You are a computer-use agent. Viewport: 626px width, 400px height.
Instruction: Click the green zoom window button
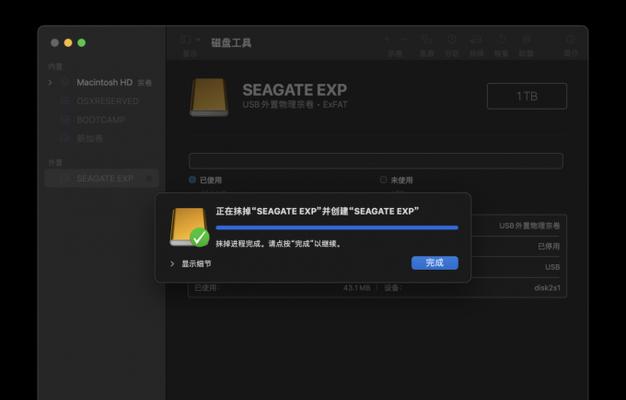[x=81, y=43]
